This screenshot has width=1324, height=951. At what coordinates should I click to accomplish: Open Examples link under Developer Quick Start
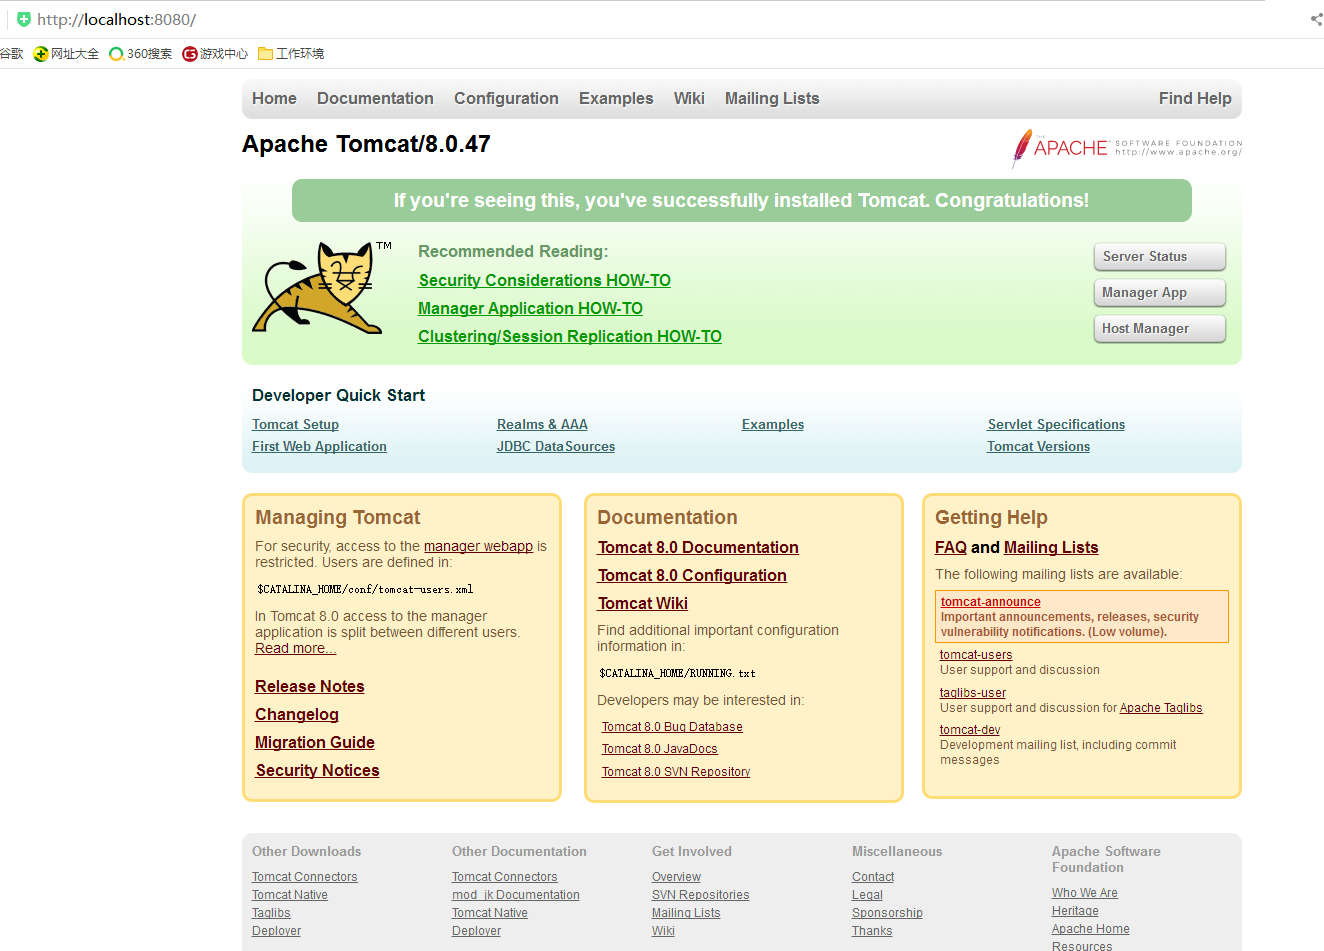coord(773,424)
